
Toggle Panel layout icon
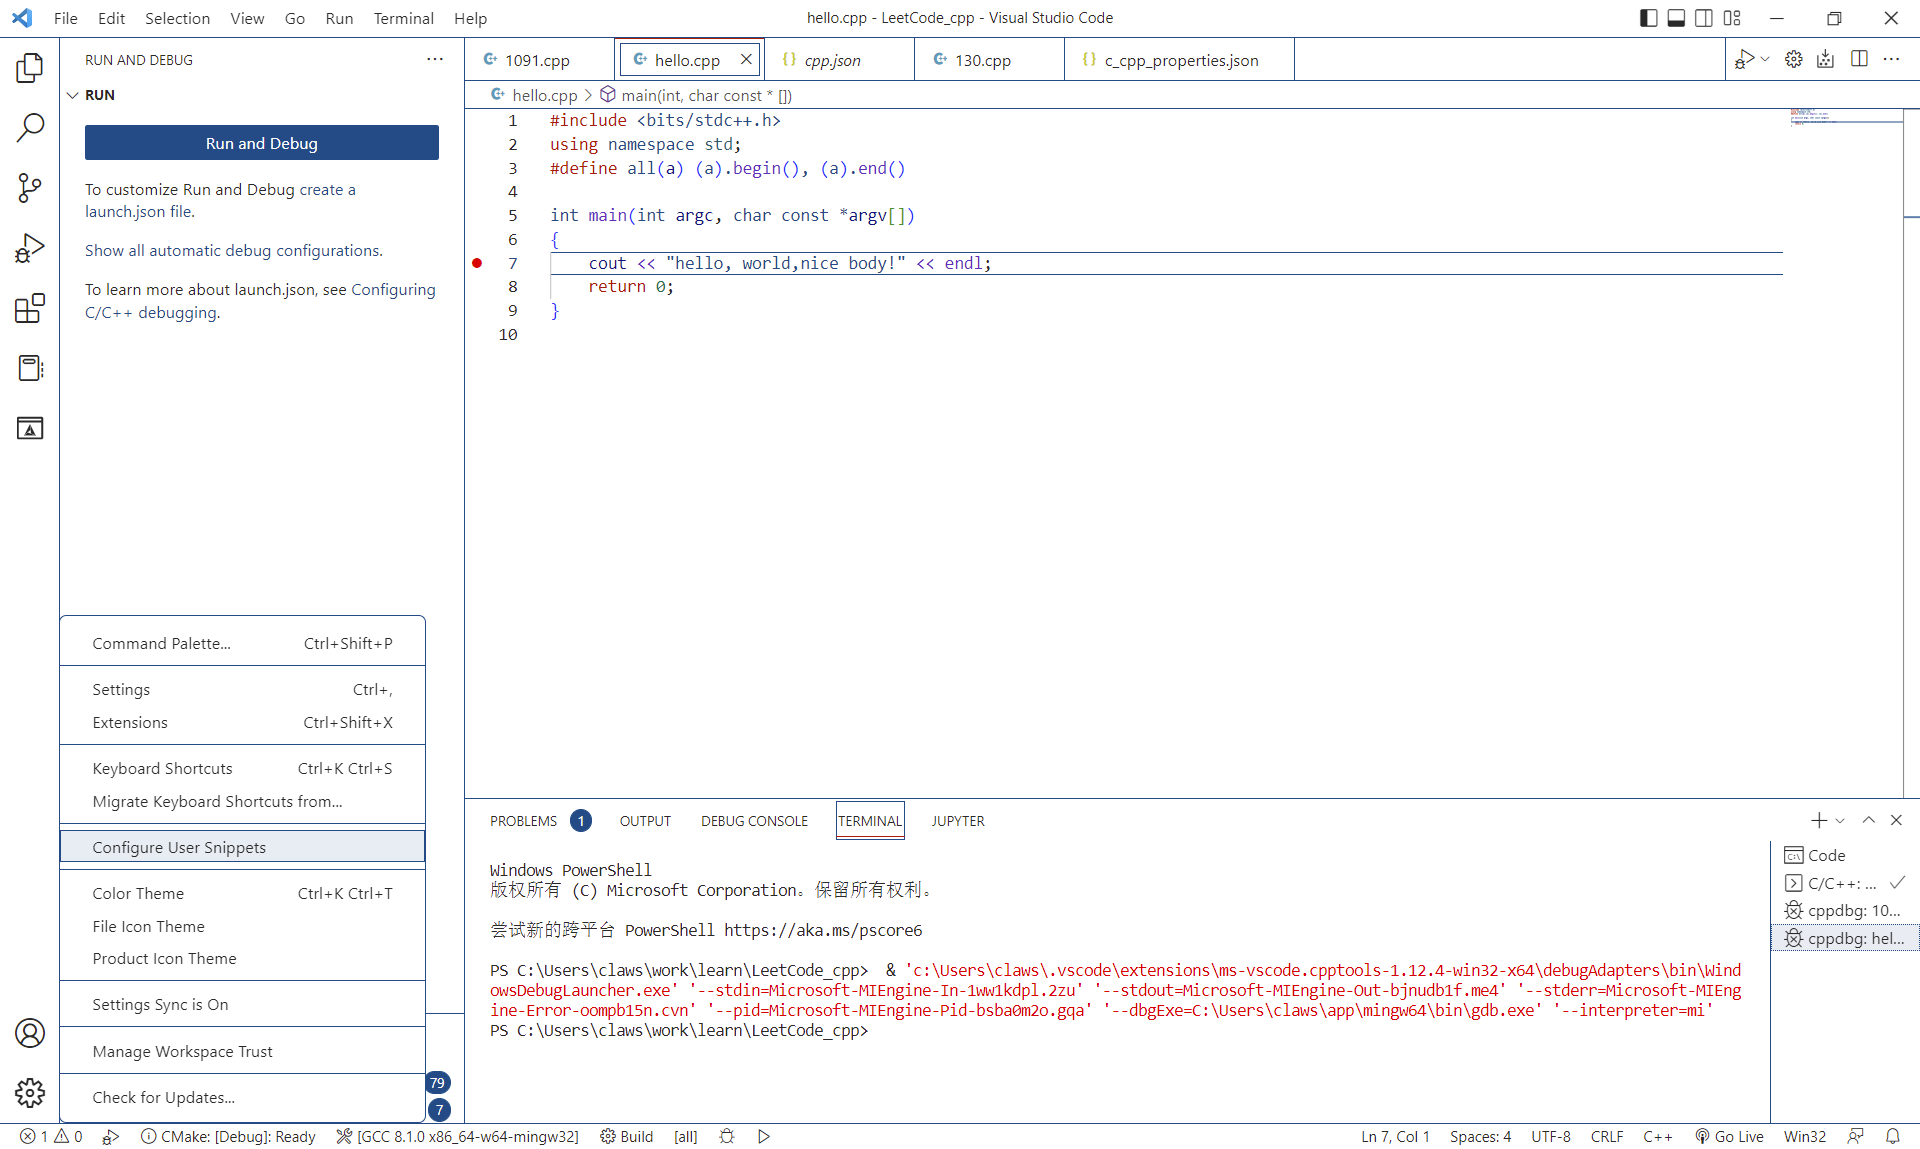point(1676,18)
